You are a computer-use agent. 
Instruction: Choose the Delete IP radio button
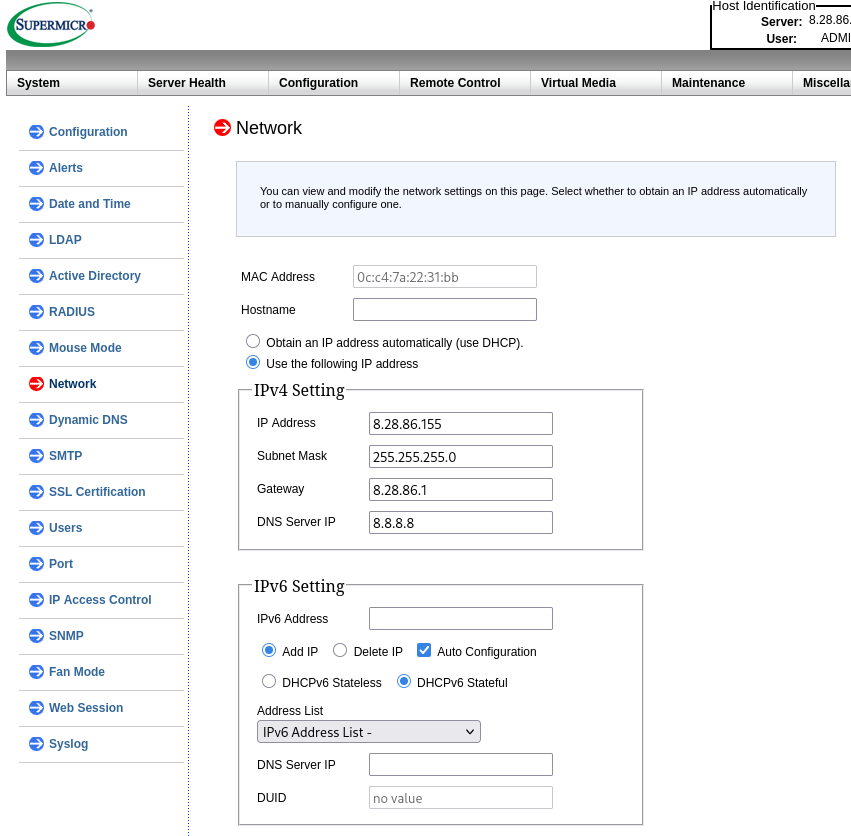point(340,650)
